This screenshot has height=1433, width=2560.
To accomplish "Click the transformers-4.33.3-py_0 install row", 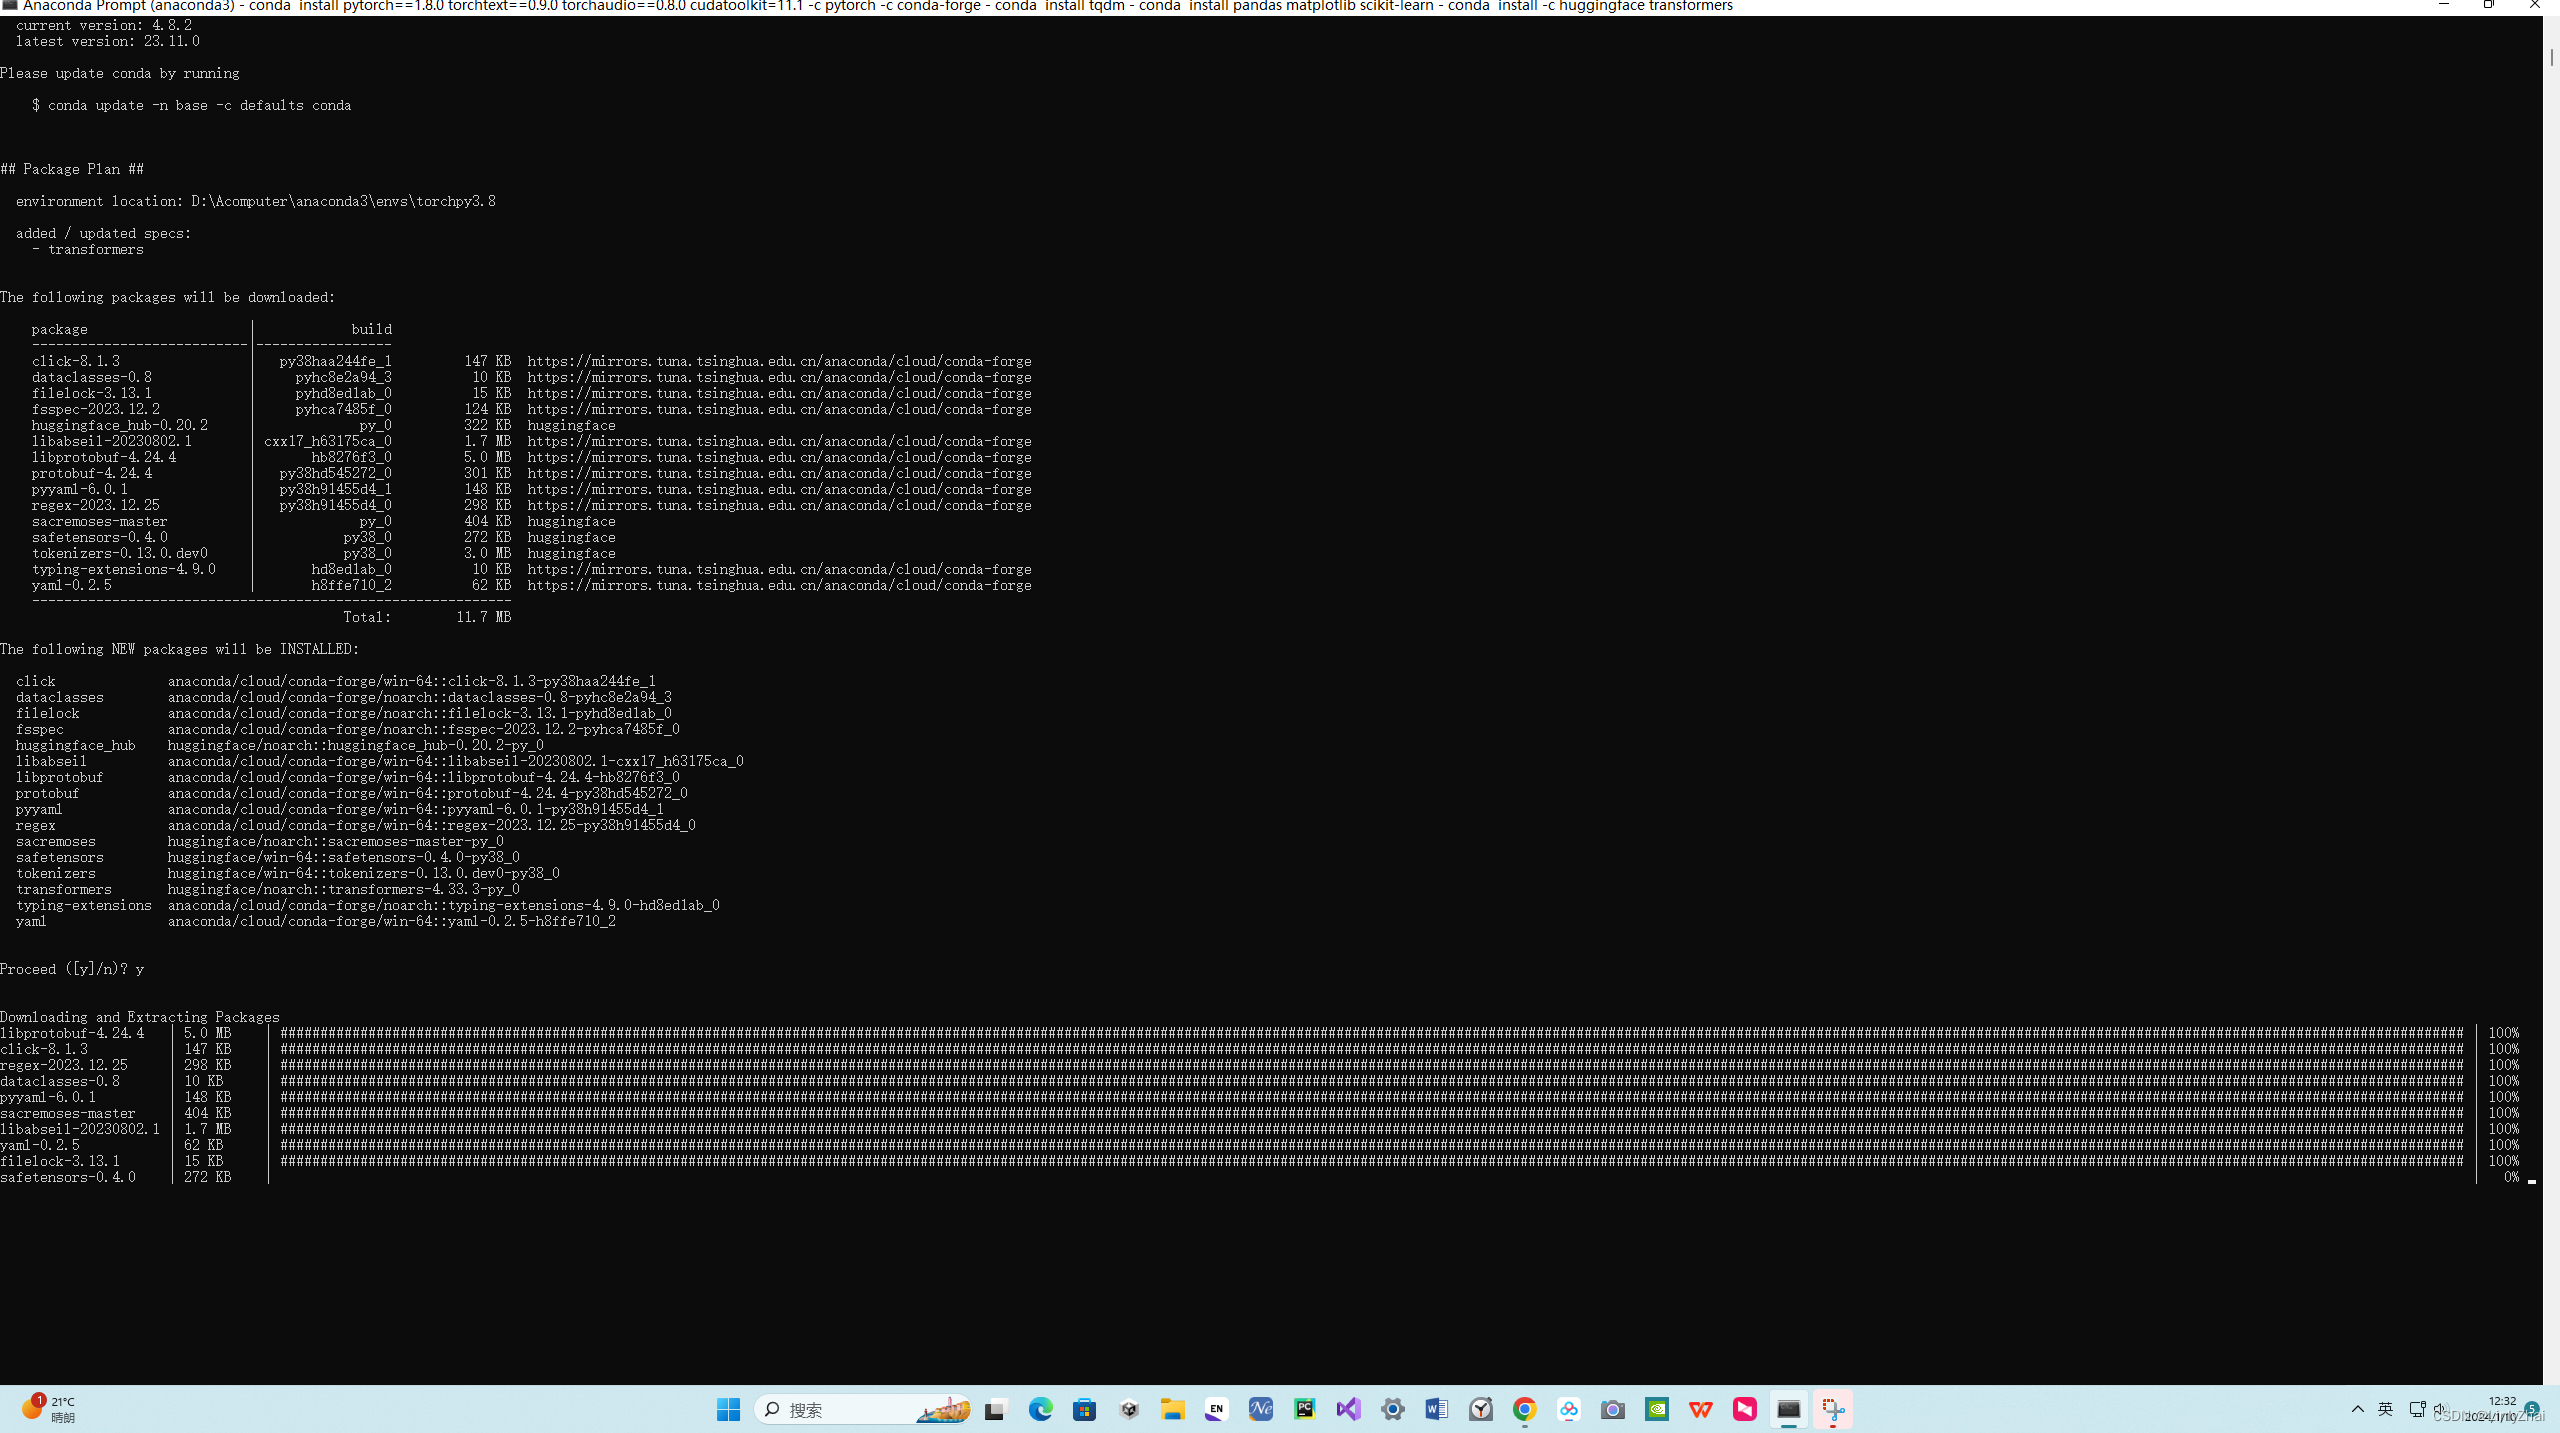I will (268, 889).
